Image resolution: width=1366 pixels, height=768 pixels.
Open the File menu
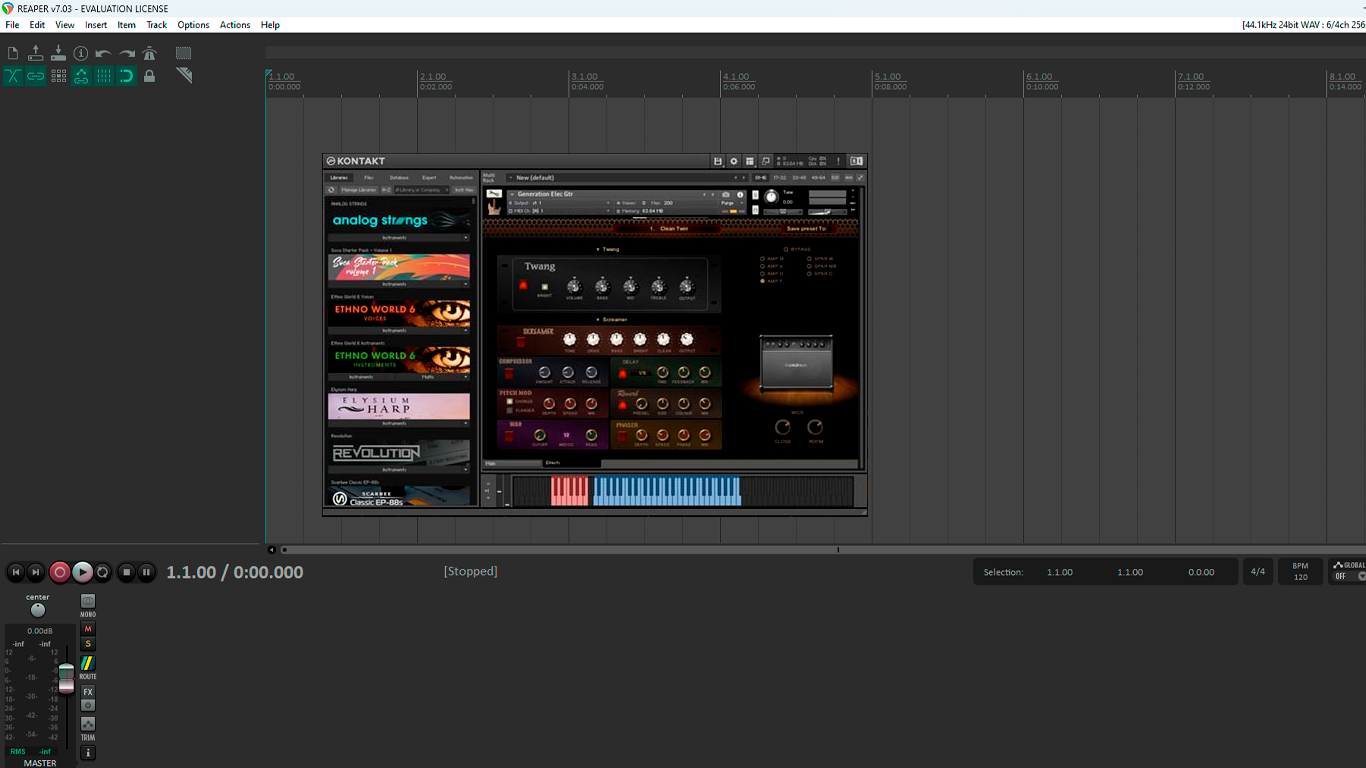tap(12, 25)
